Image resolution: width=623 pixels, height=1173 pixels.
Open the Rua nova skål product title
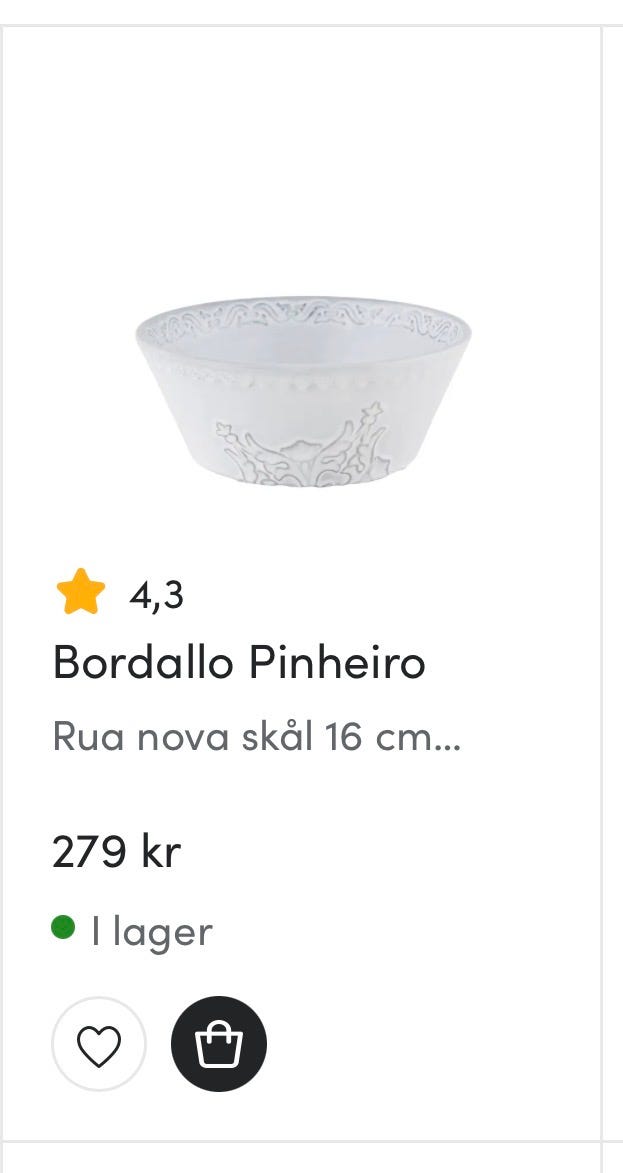(256, 738)
